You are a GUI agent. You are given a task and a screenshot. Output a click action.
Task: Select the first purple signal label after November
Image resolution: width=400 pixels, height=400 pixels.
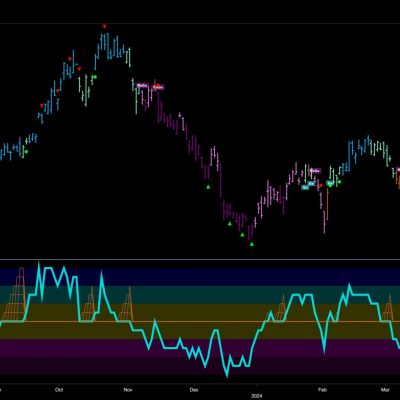142,86
